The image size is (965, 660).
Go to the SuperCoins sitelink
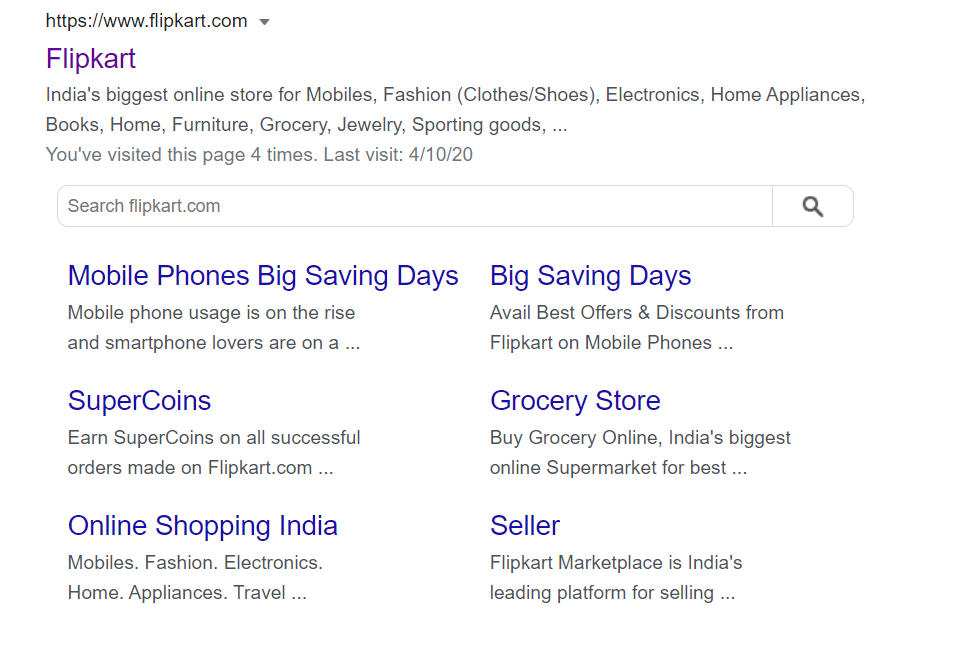(x=139, y=401)
